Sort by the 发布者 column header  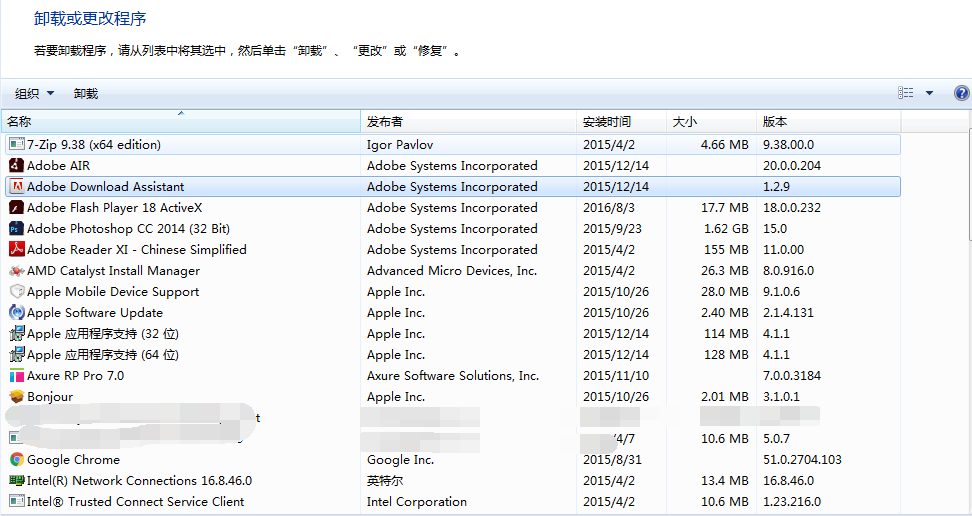point(469,122)
